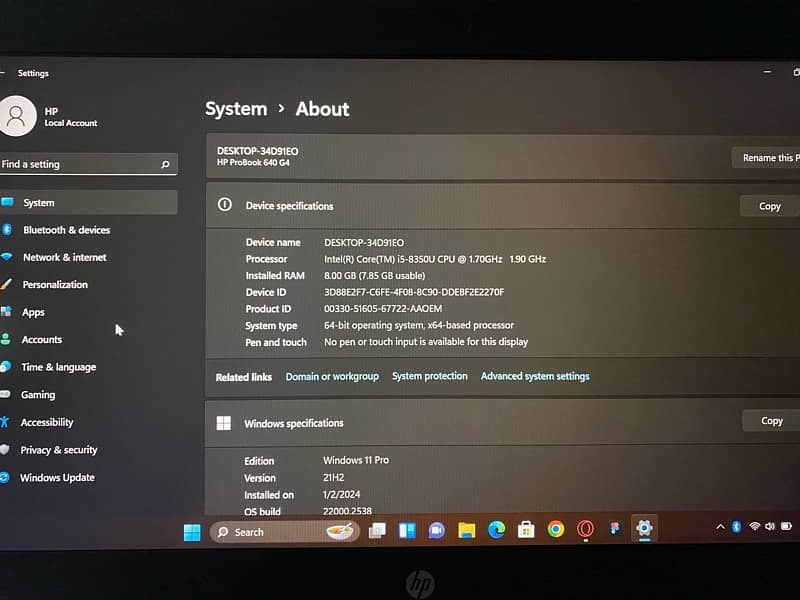Click the Rename this PC button

pyautogui.click(x=768, y=158)
